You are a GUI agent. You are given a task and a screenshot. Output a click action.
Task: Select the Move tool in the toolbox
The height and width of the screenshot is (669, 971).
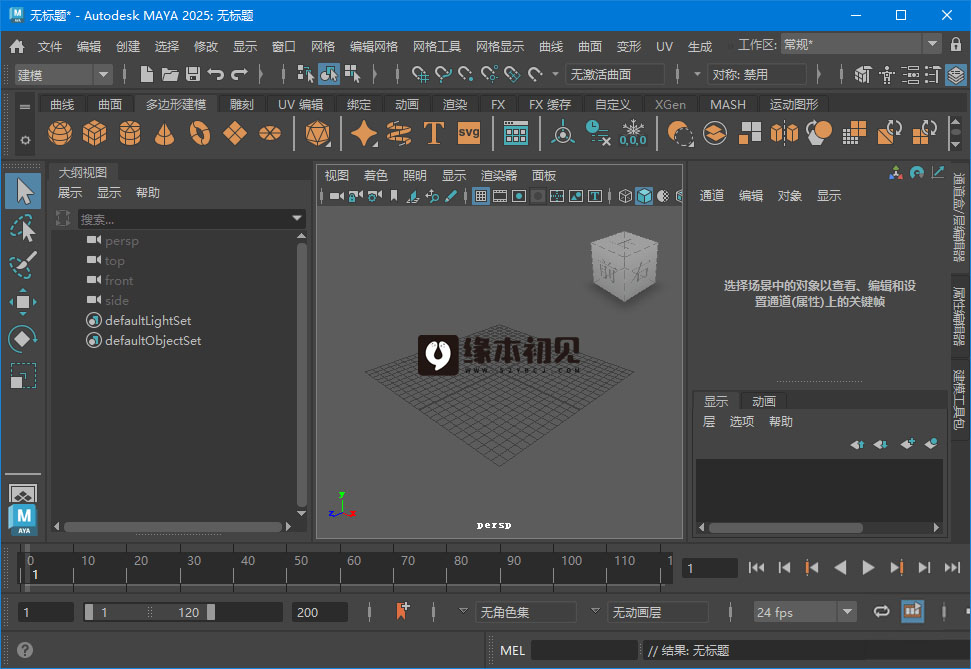[23, 302]
